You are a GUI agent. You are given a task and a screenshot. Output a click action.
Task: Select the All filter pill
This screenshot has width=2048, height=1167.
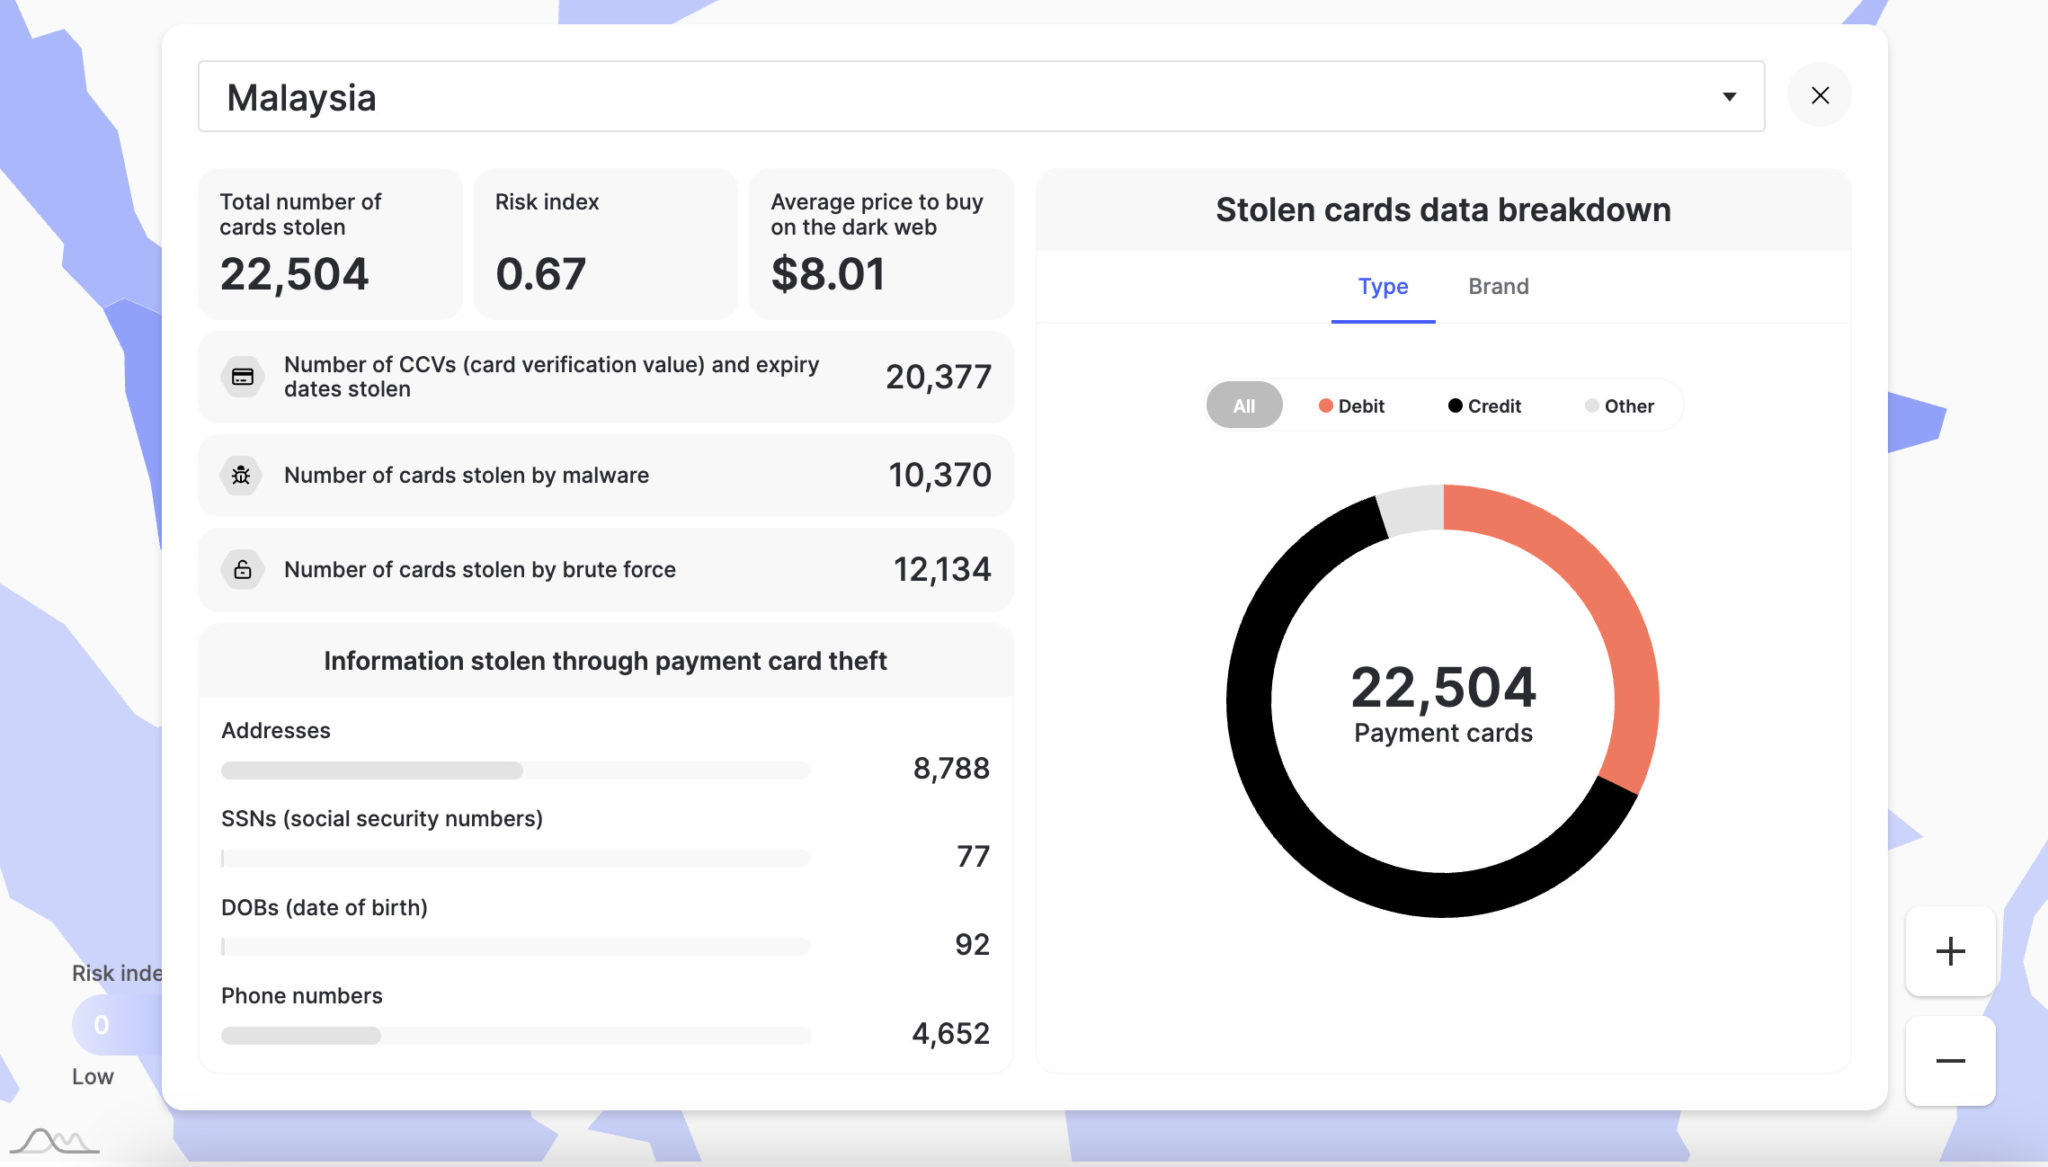pos(1243,406)
